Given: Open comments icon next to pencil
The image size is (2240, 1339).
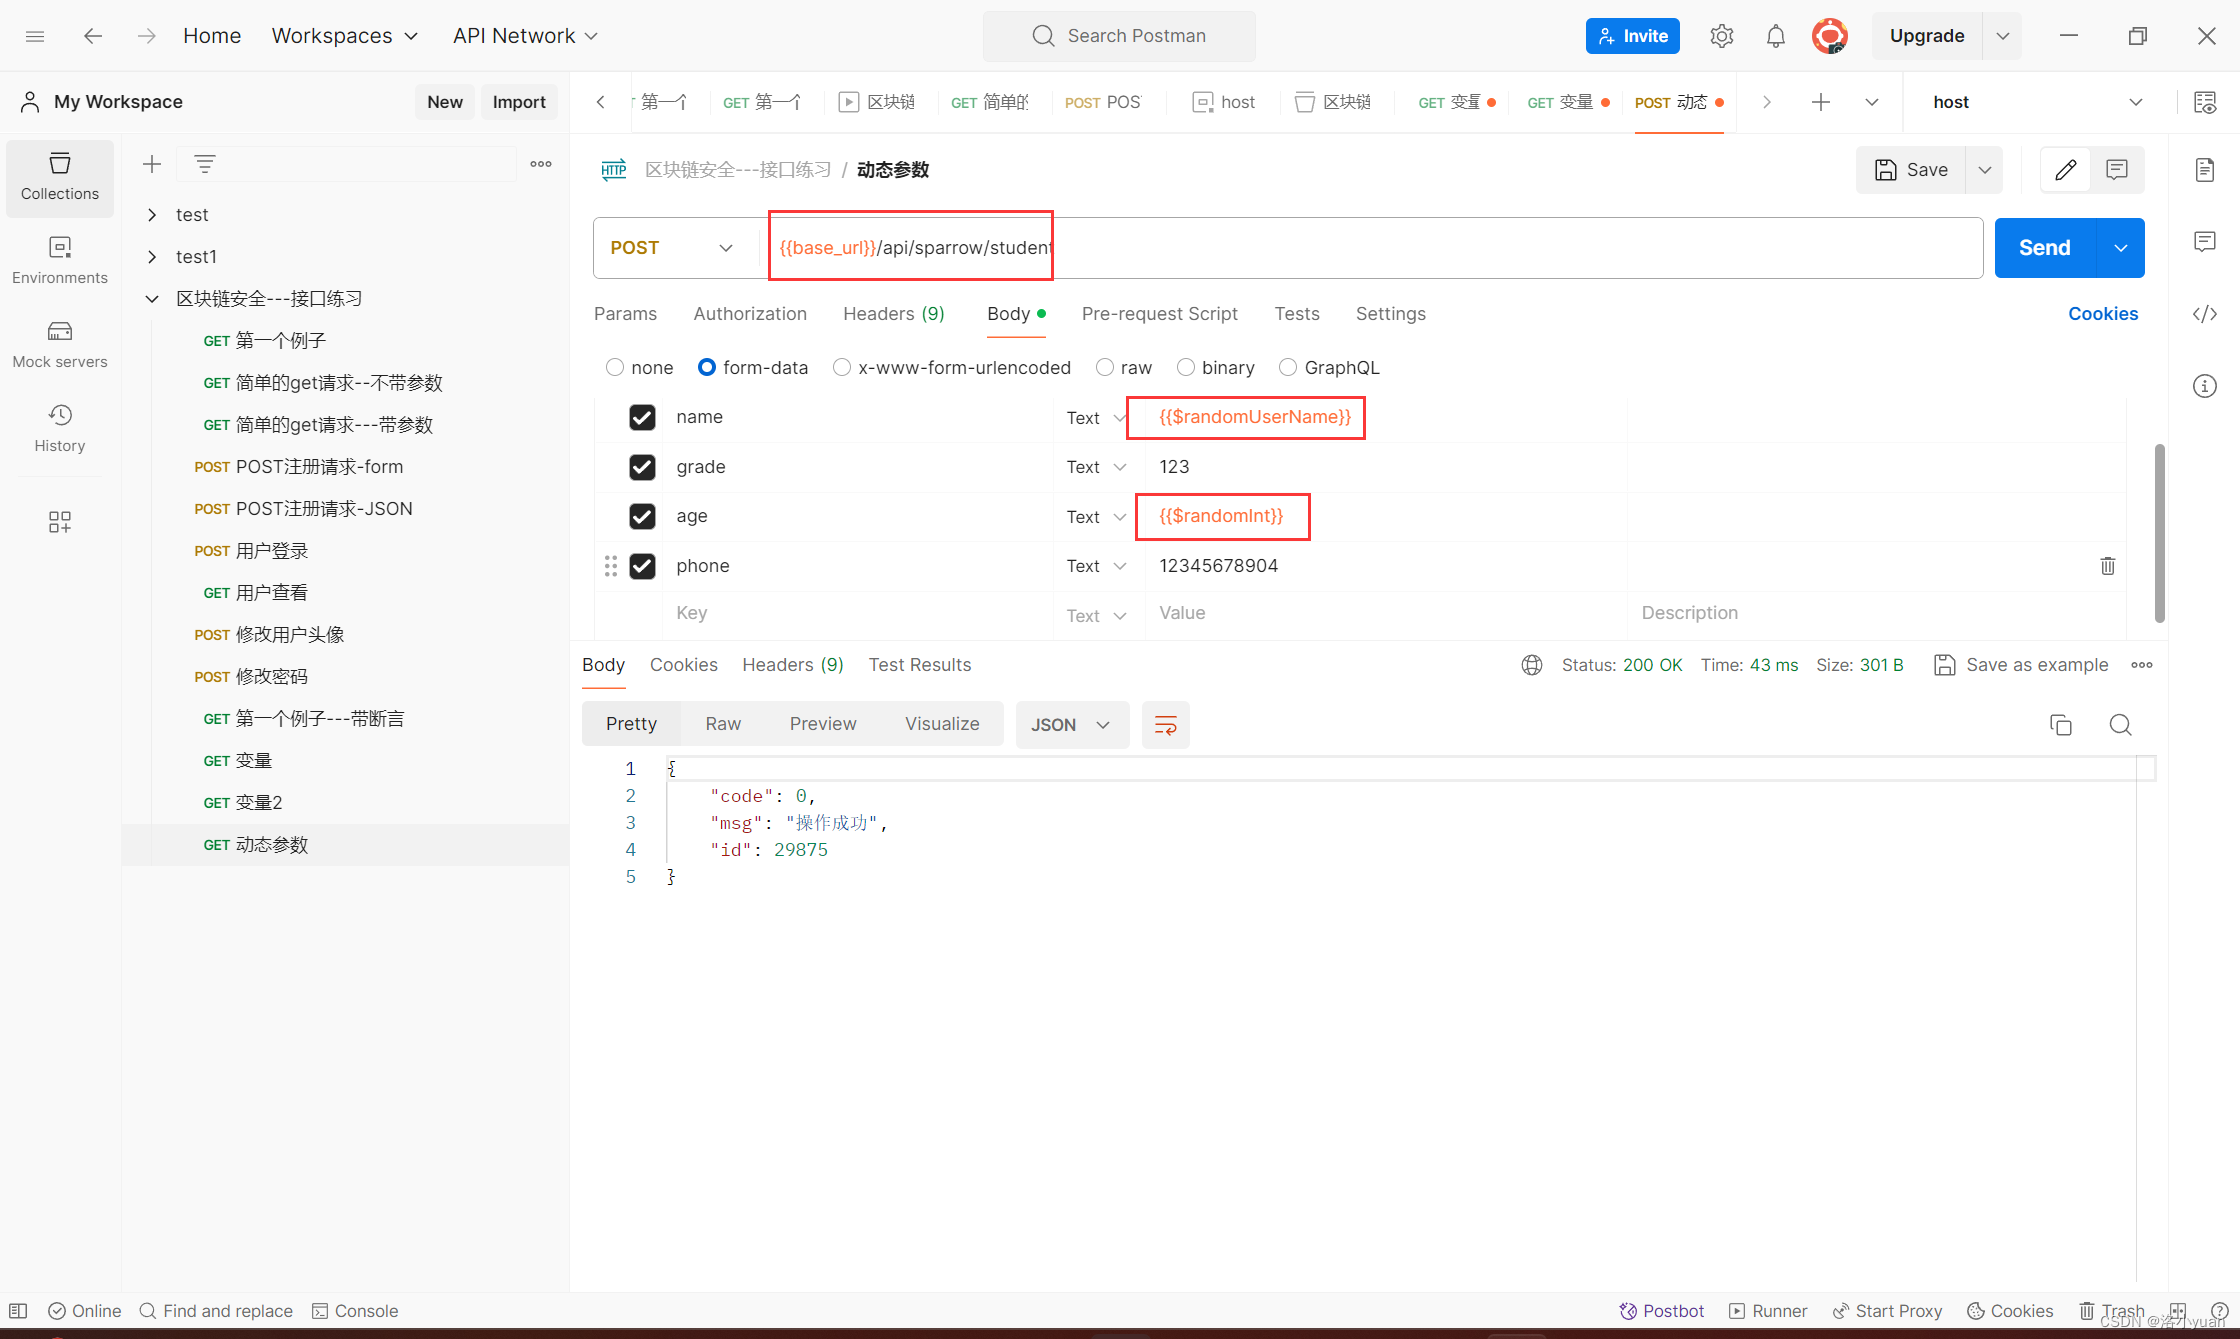Looking at the screenshot, I should coord(2116,170).
